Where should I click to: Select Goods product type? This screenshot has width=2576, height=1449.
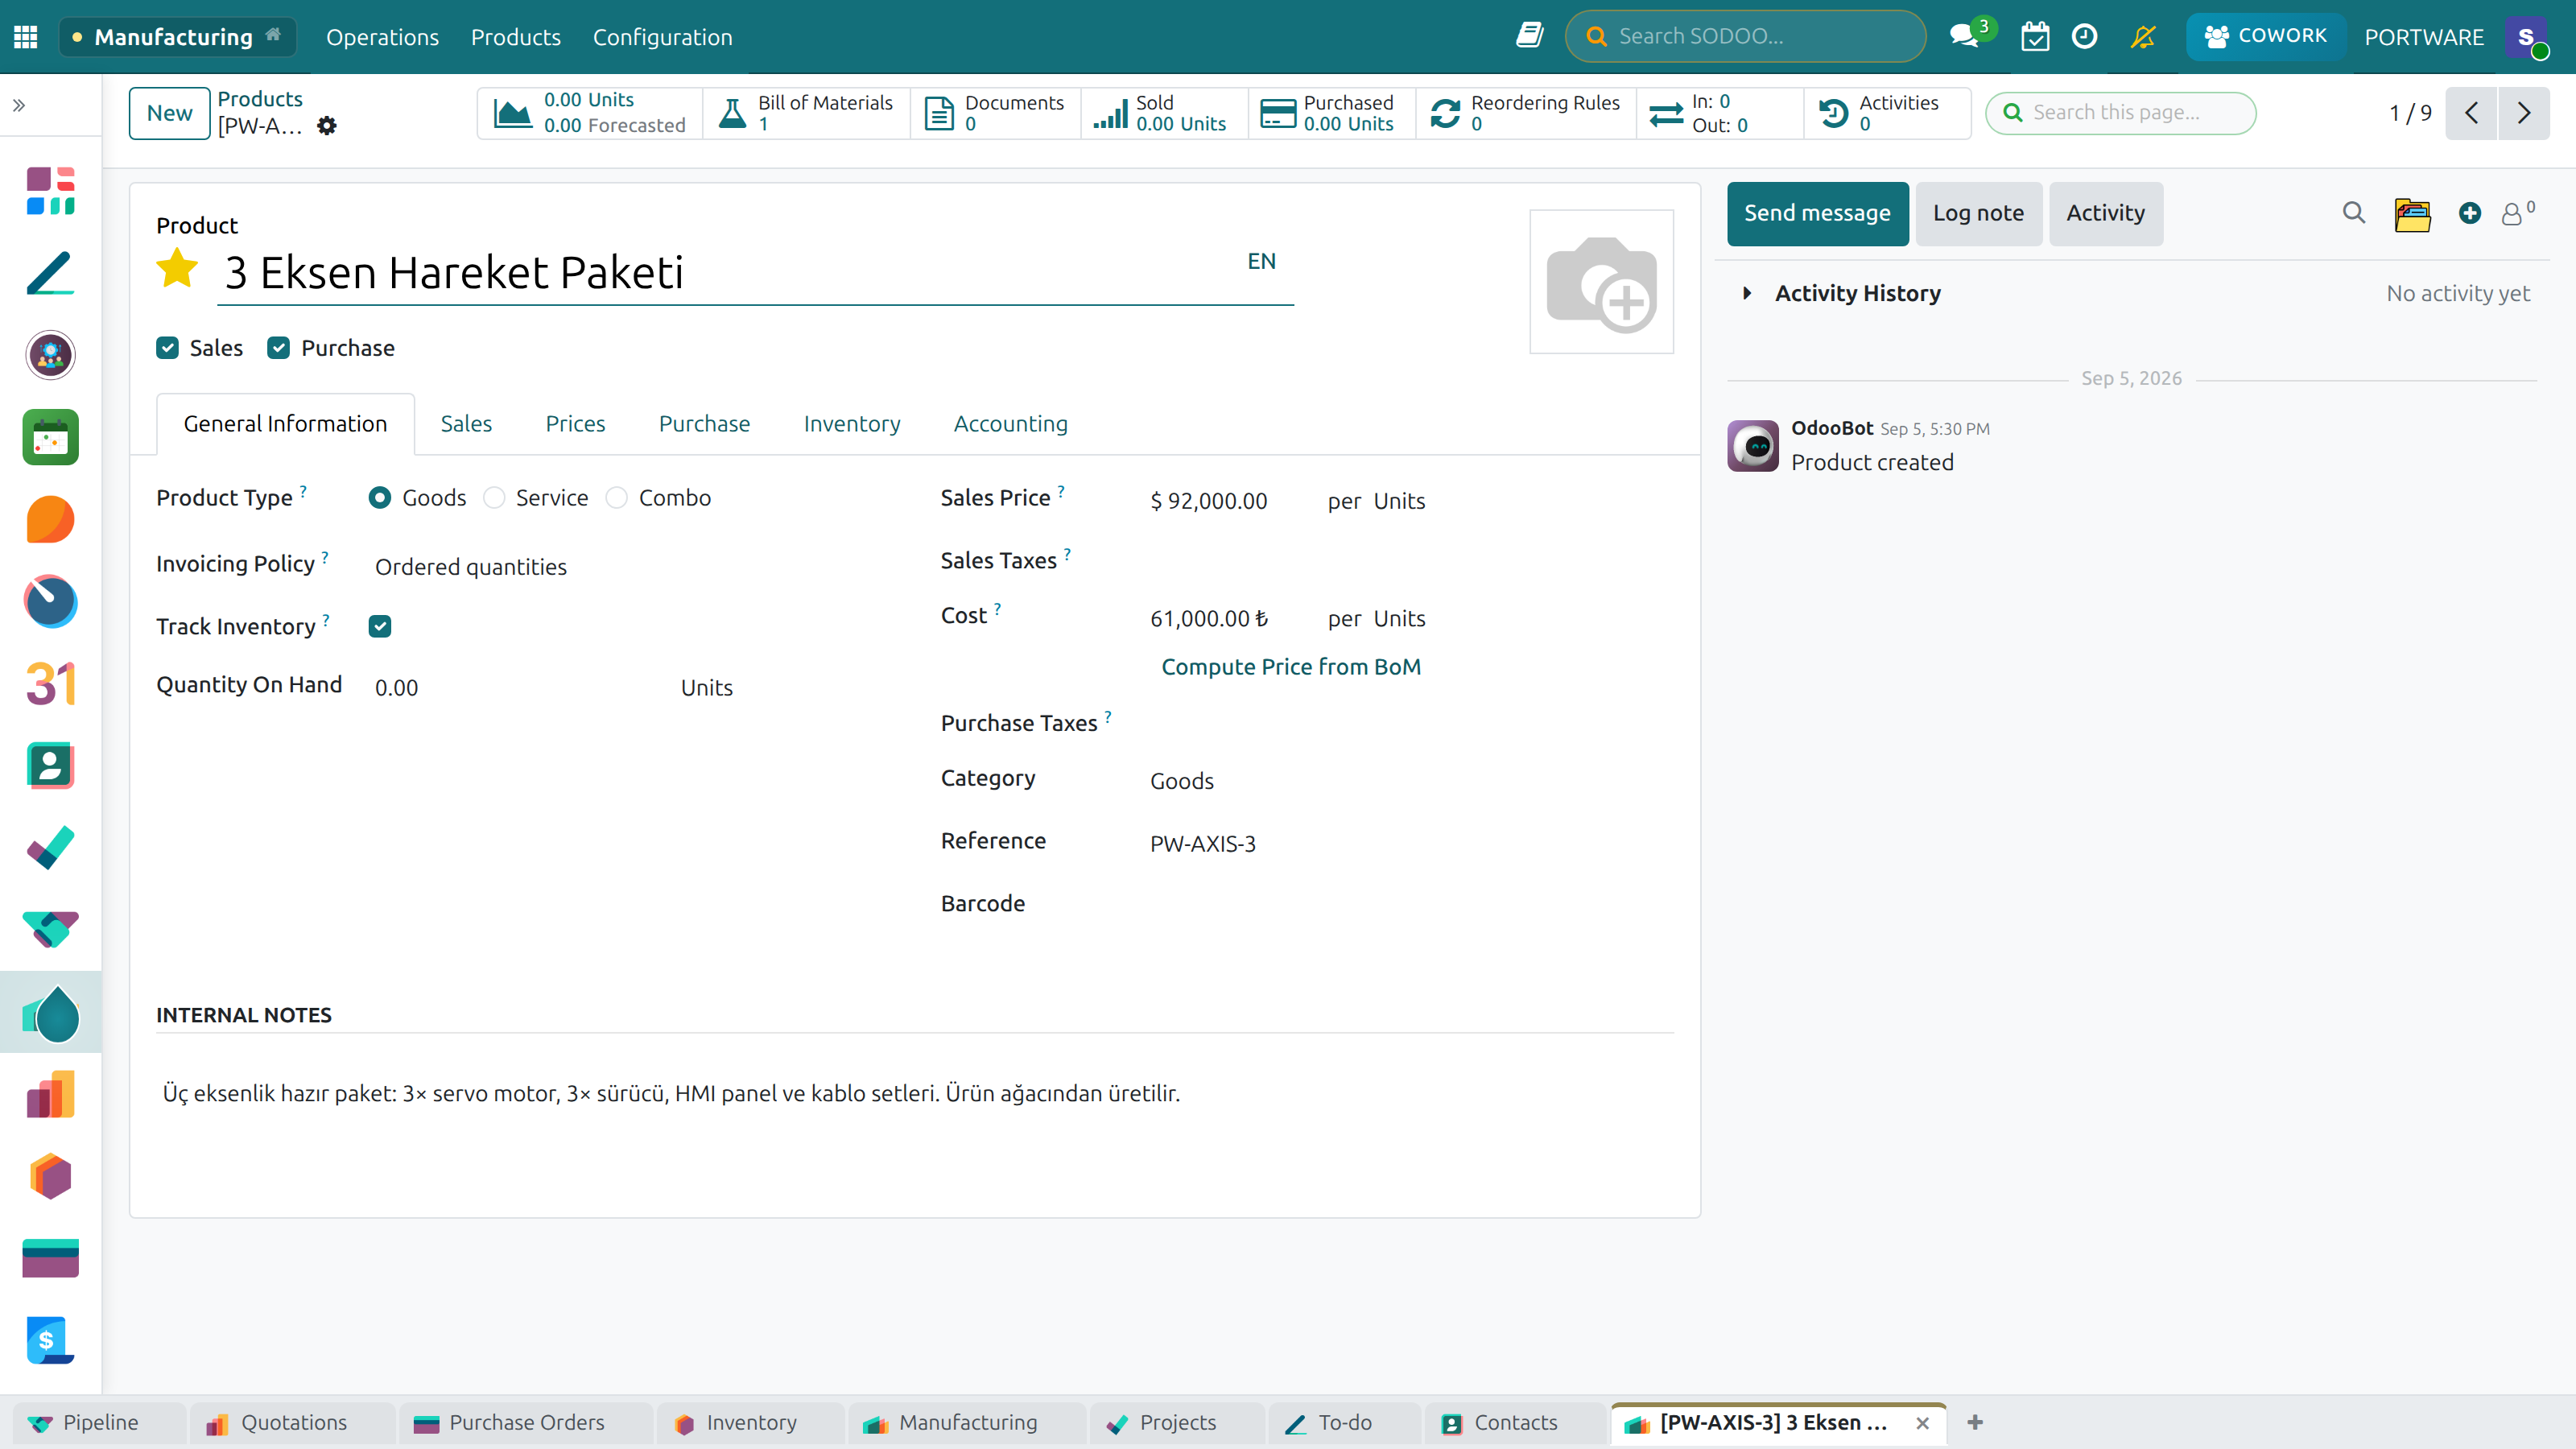tap(379, 498)
